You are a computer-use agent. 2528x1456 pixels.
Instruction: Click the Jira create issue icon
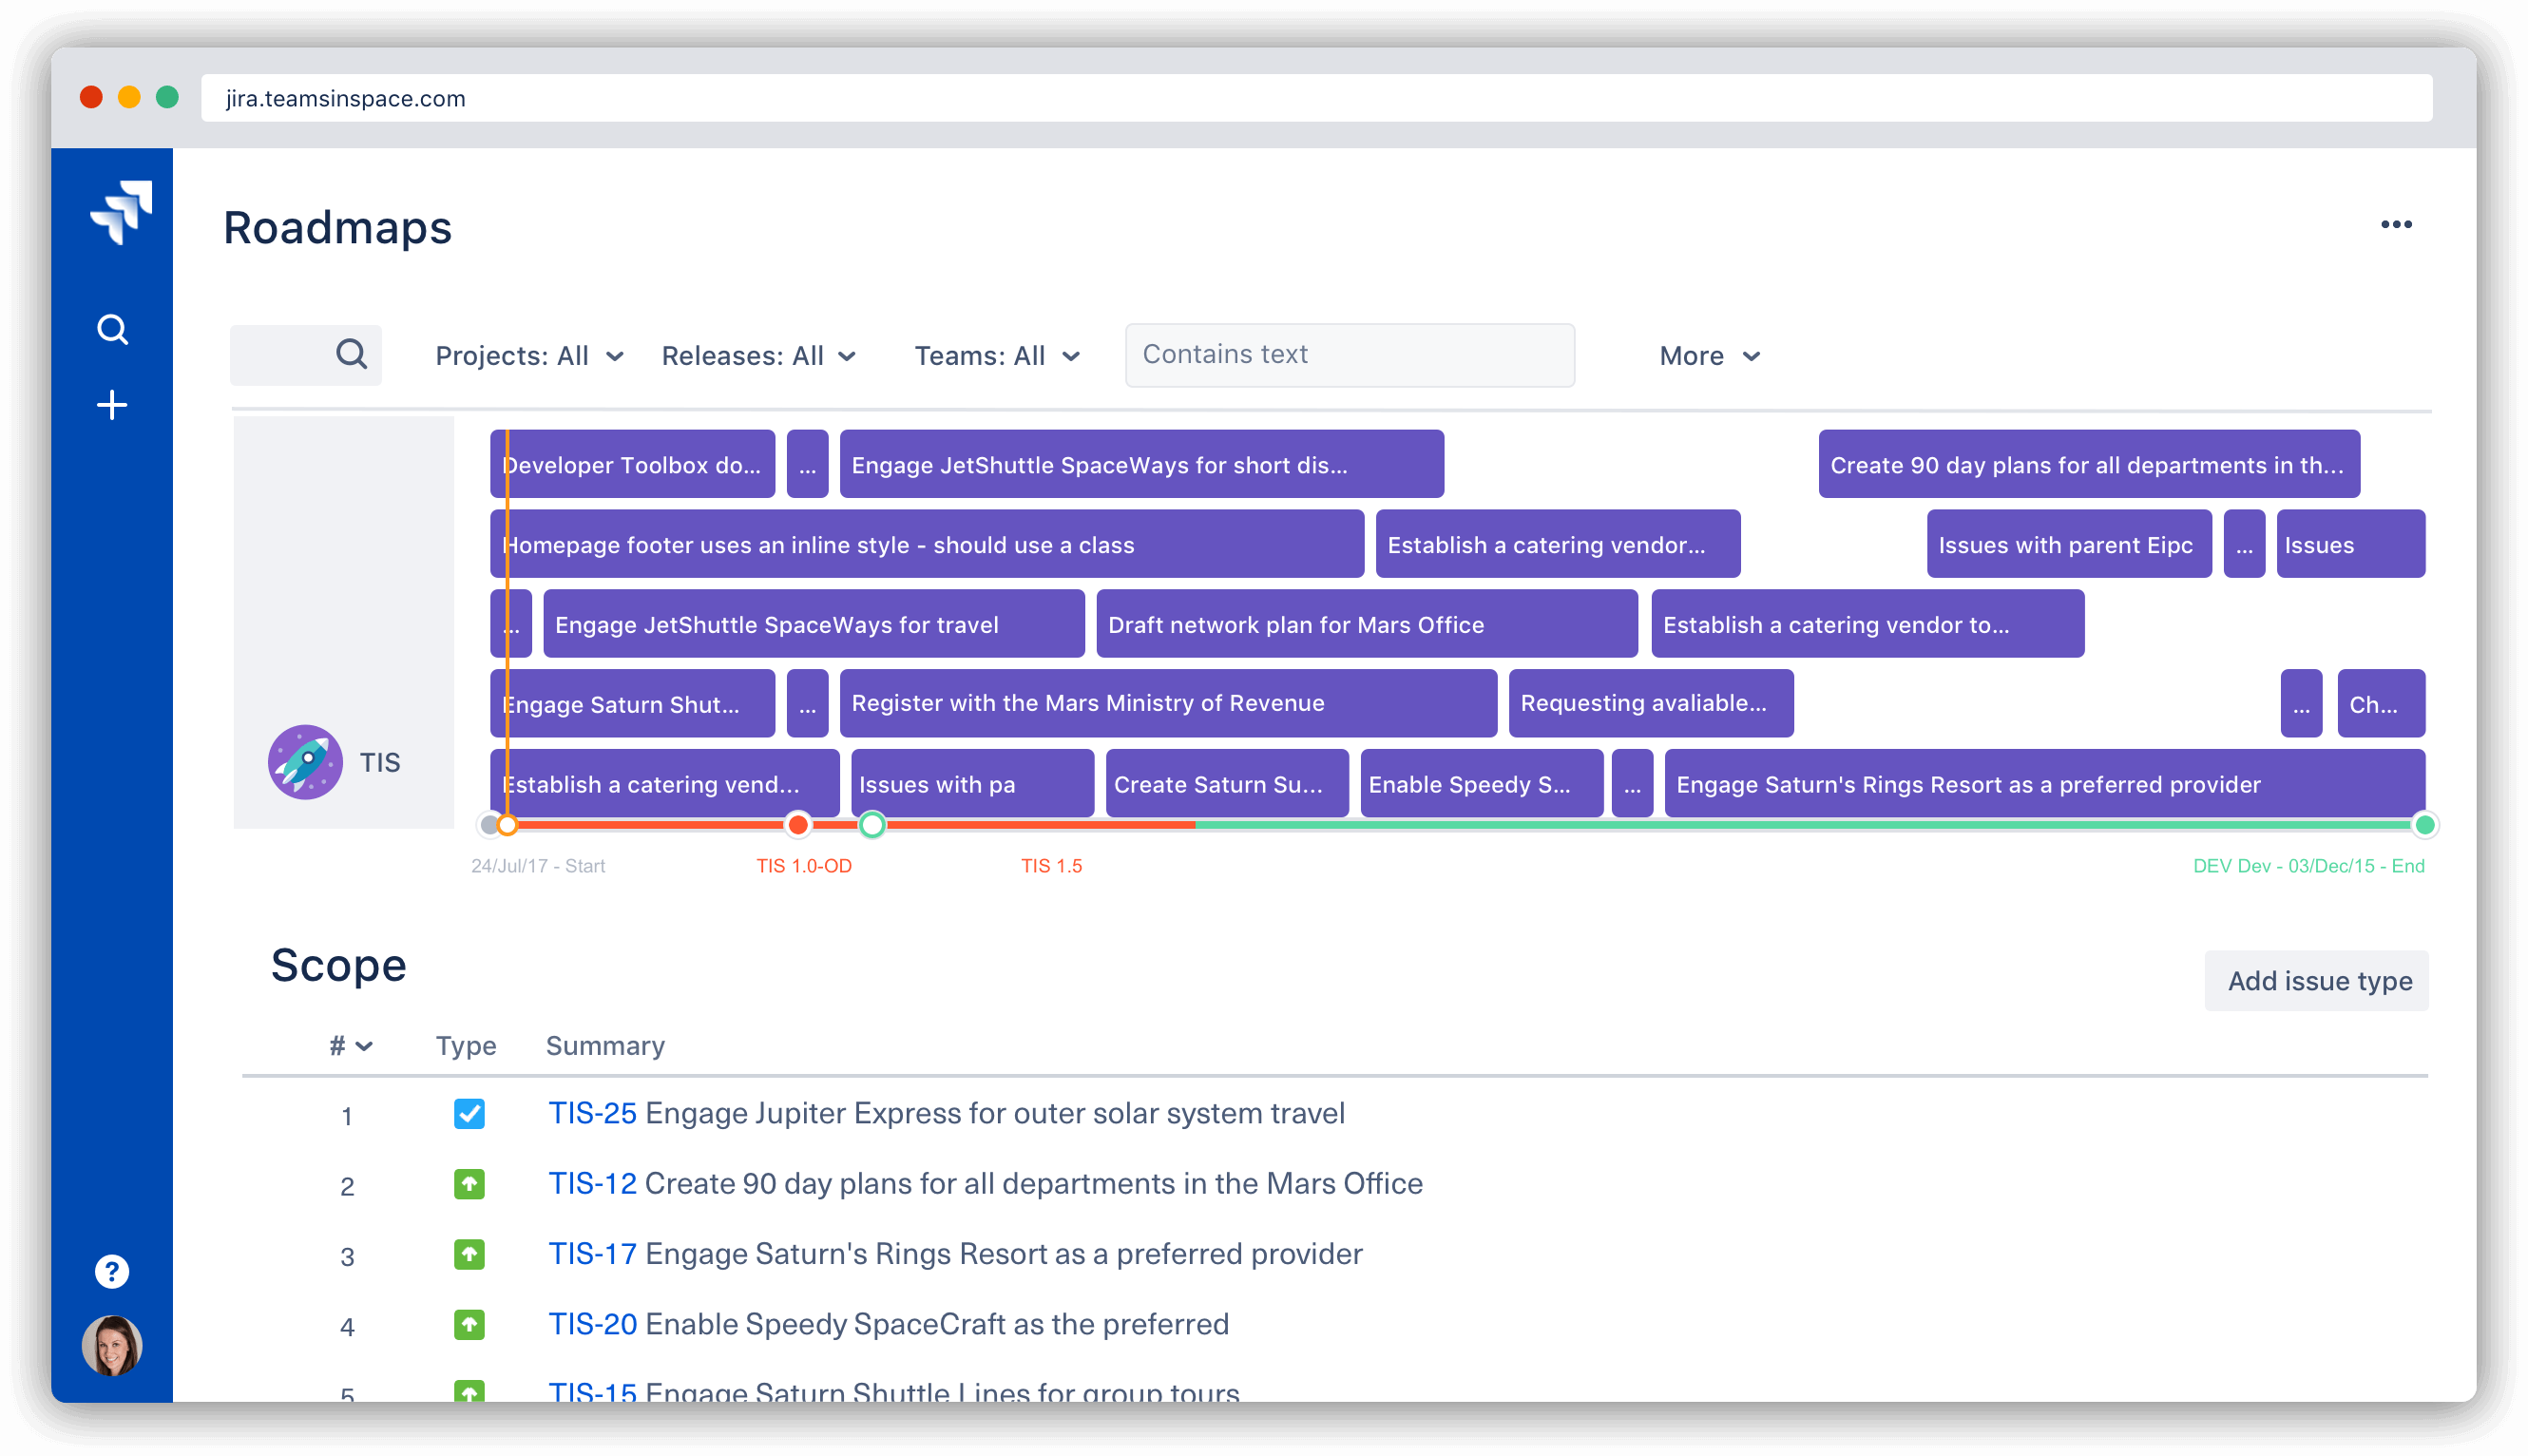(x=111, y=404)
